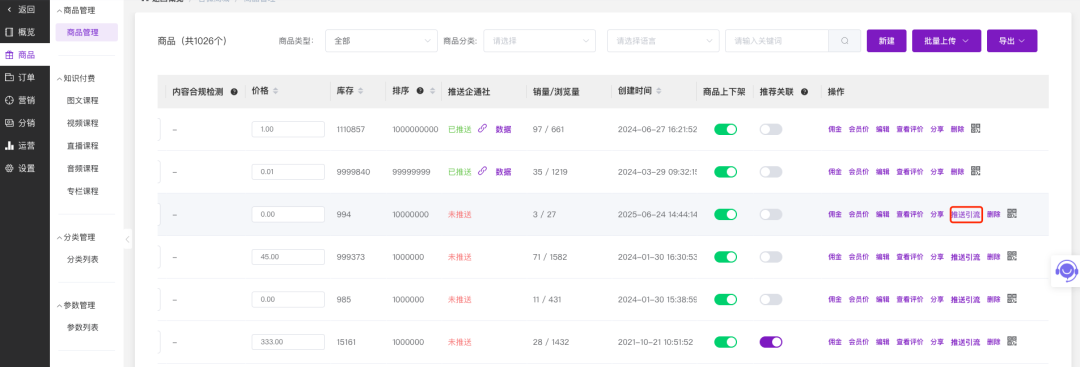Click the highlighted 推送引流 link

point(965,214)
